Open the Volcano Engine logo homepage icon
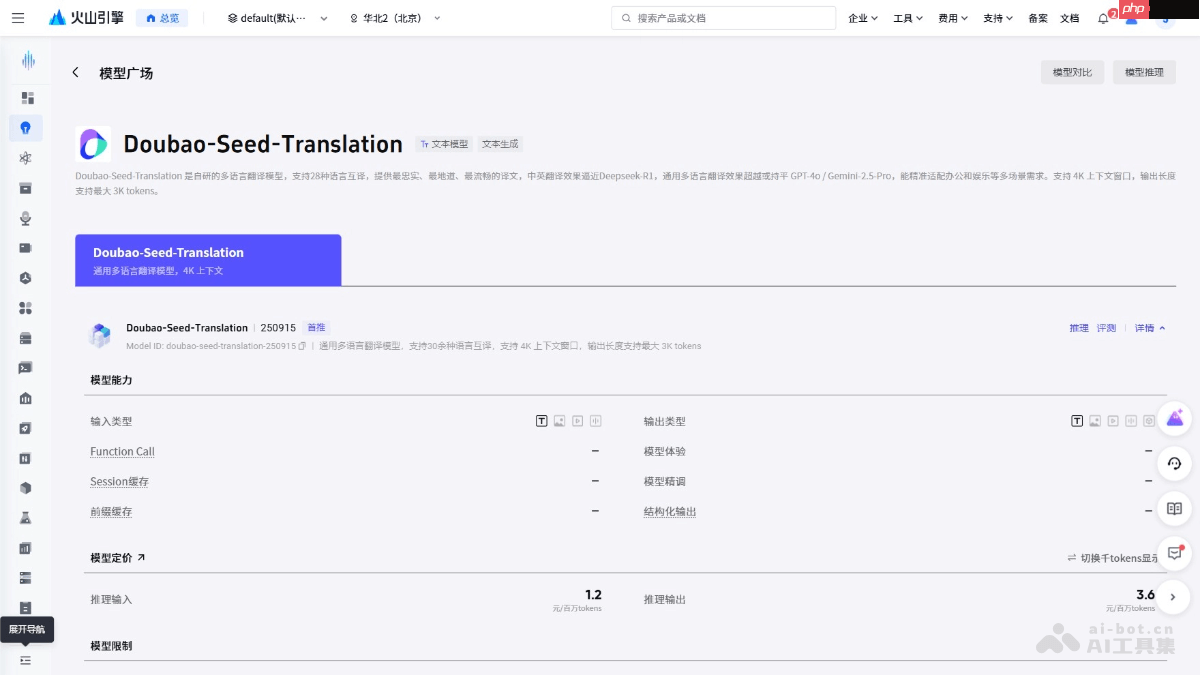The height and width of the screenshot is (675, 1200). [x=57, y=17]
